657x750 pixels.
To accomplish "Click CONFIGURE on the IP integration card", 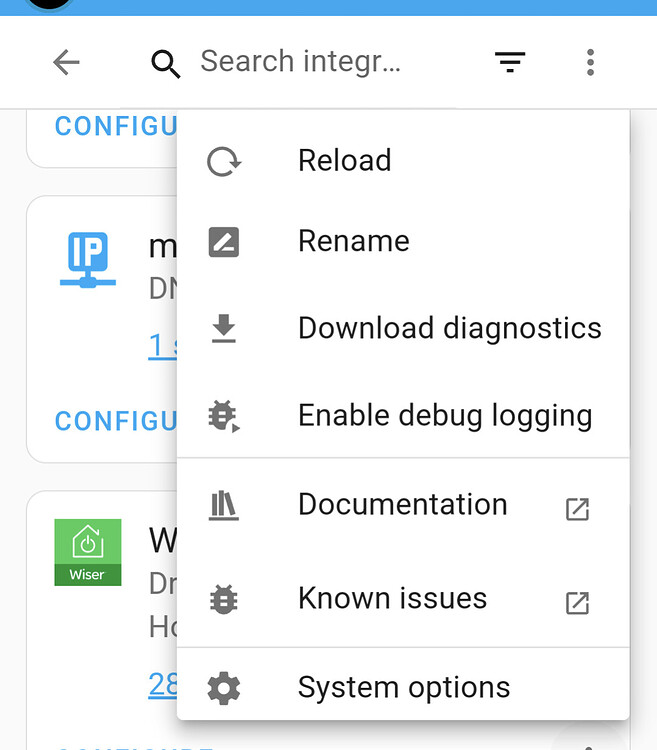I will pos(116,421).
